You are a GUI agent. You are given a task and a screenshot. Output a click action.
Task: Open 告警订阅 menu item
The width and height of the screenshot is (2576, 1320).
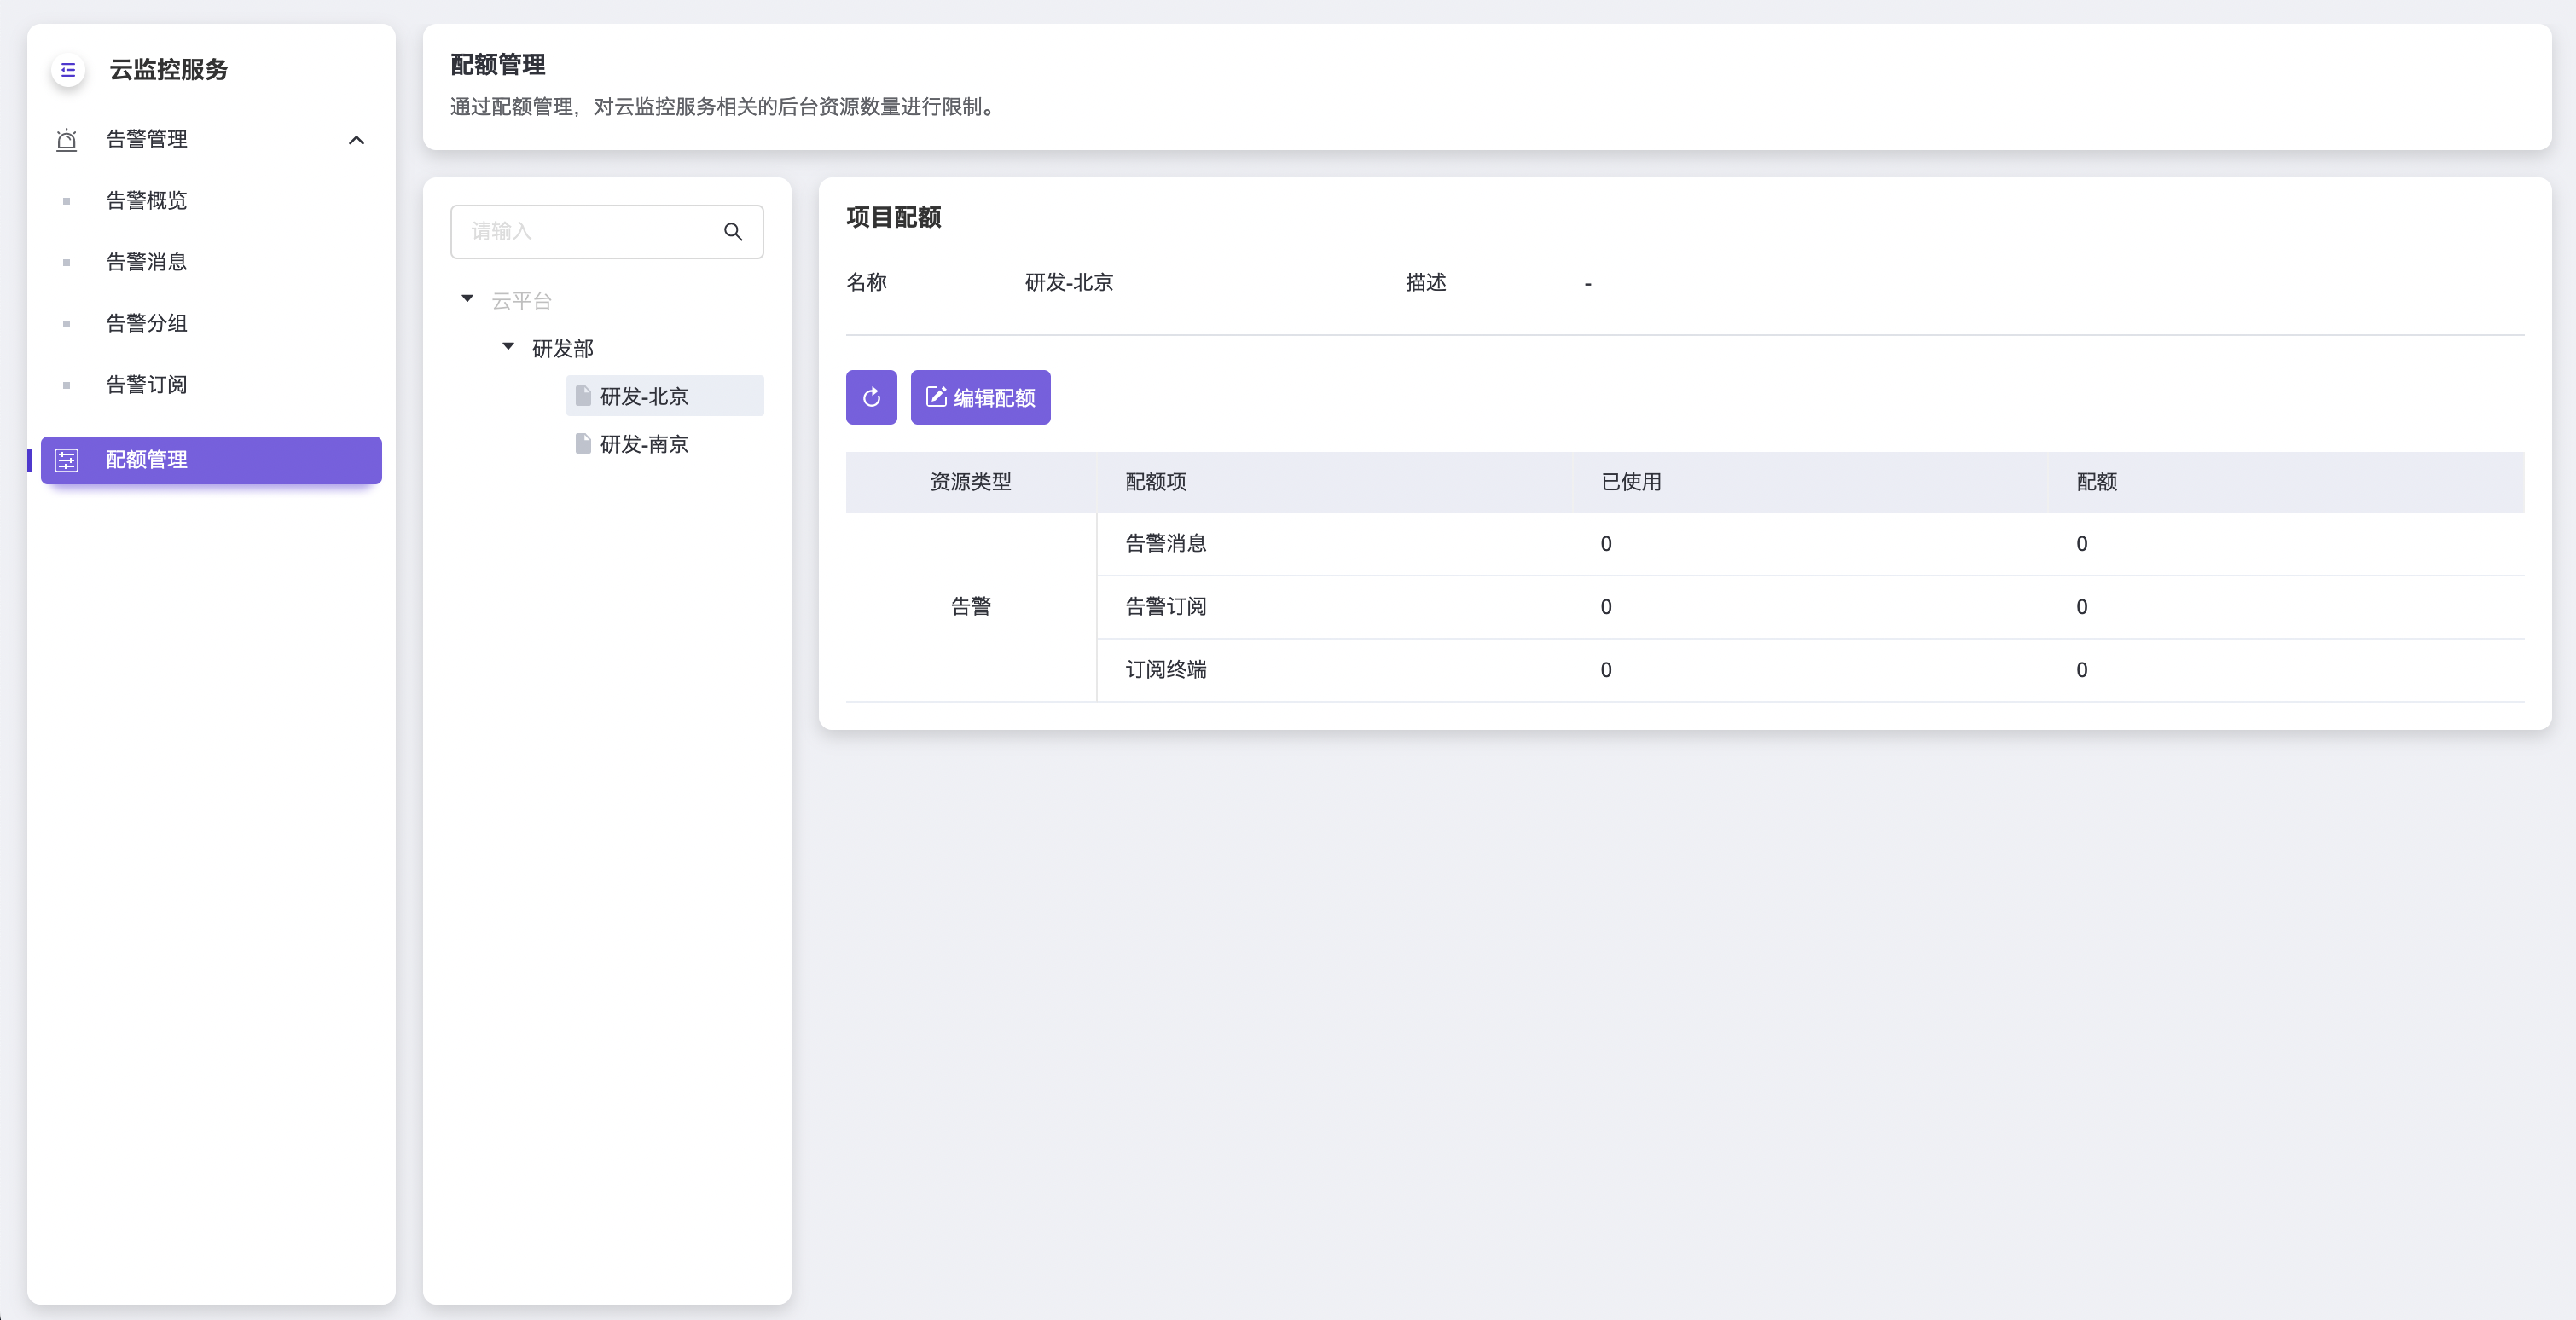(x=147, y=385)
